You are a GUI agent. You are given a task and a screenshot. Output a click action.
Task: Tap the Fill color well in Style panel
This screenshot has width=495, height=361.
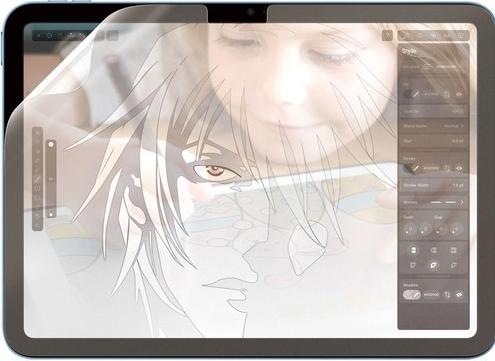[411, 94]
